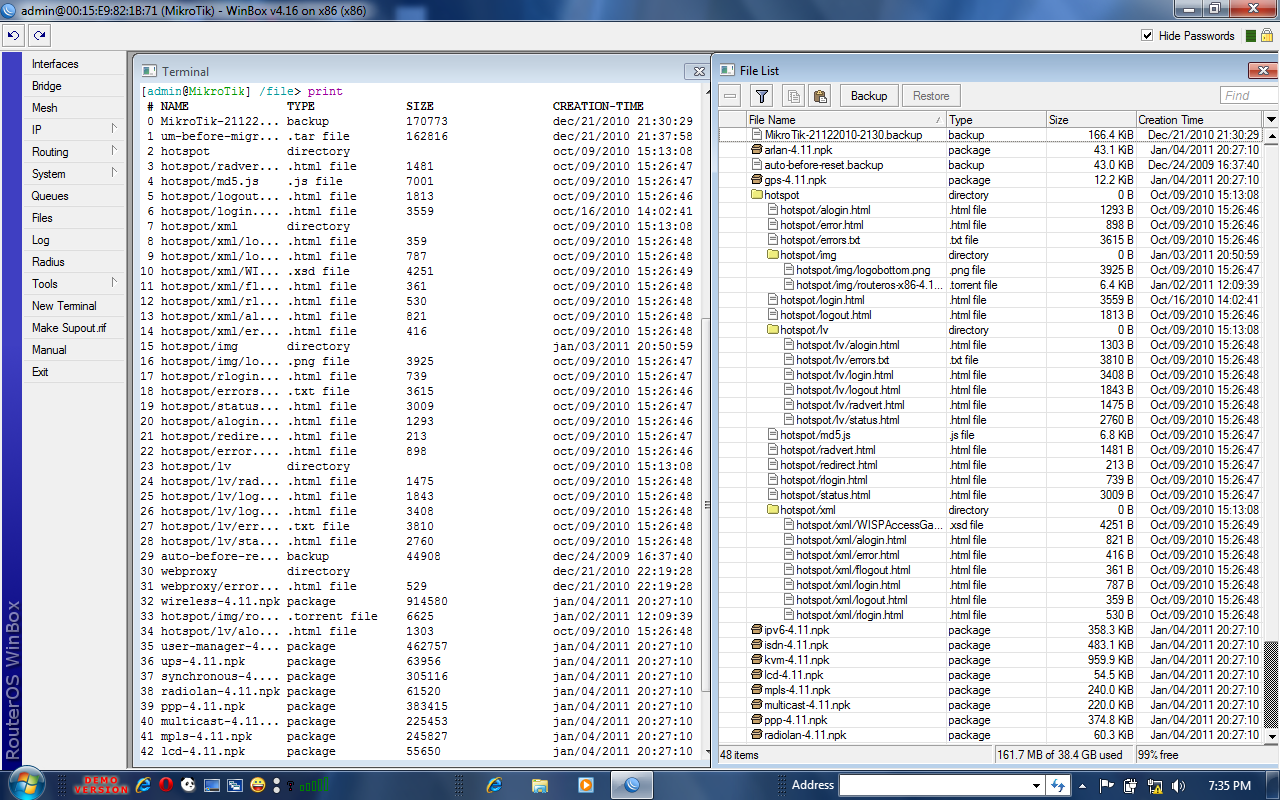The image size is (1280, 800).
Task: Sort by Size column header
Action: pos(1090,119)
